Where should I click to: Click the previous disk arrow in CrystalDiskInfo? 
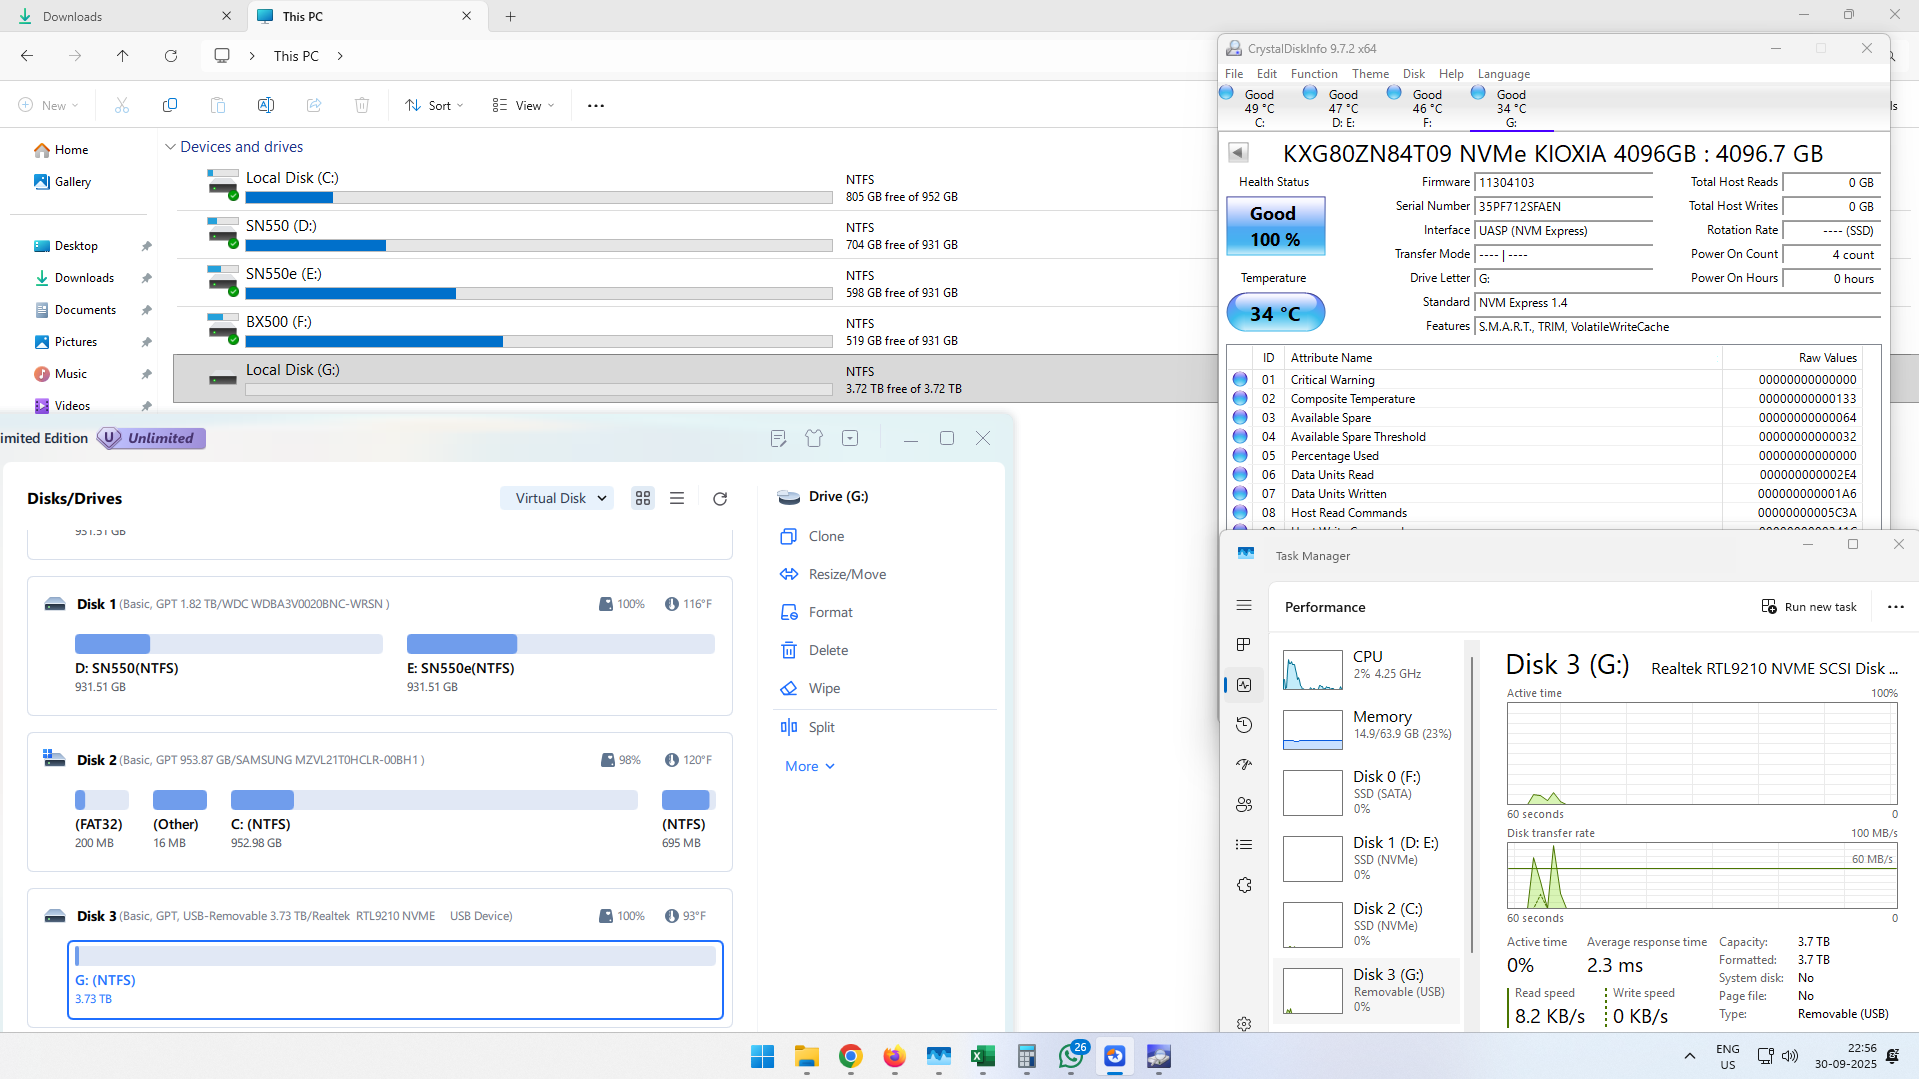(1238, 153)
